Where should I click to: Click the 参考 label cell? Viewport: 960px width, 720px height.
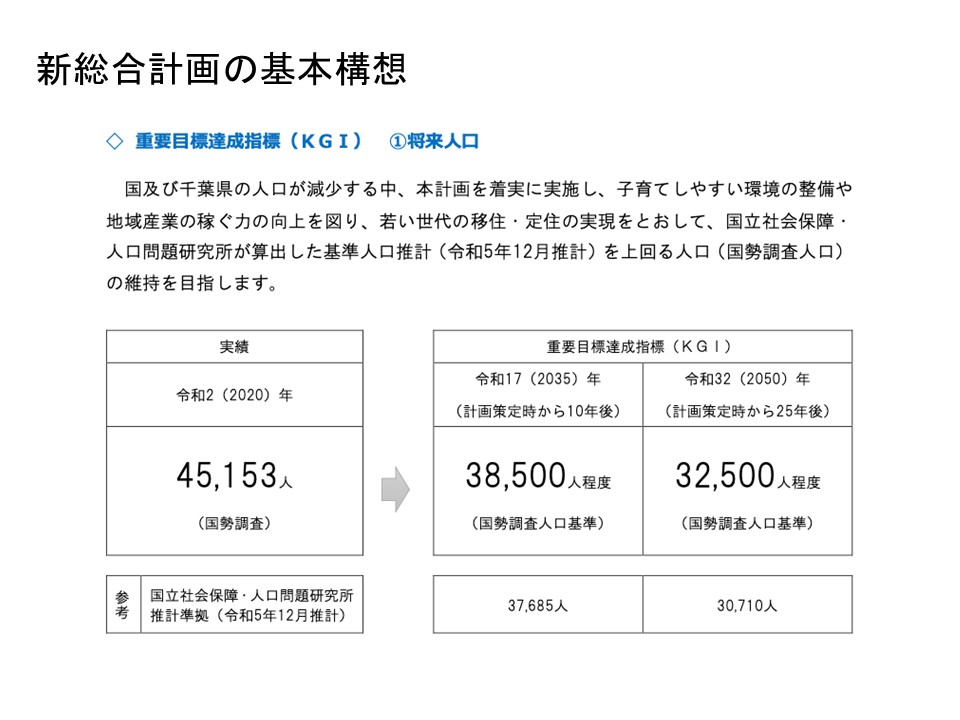122,604
